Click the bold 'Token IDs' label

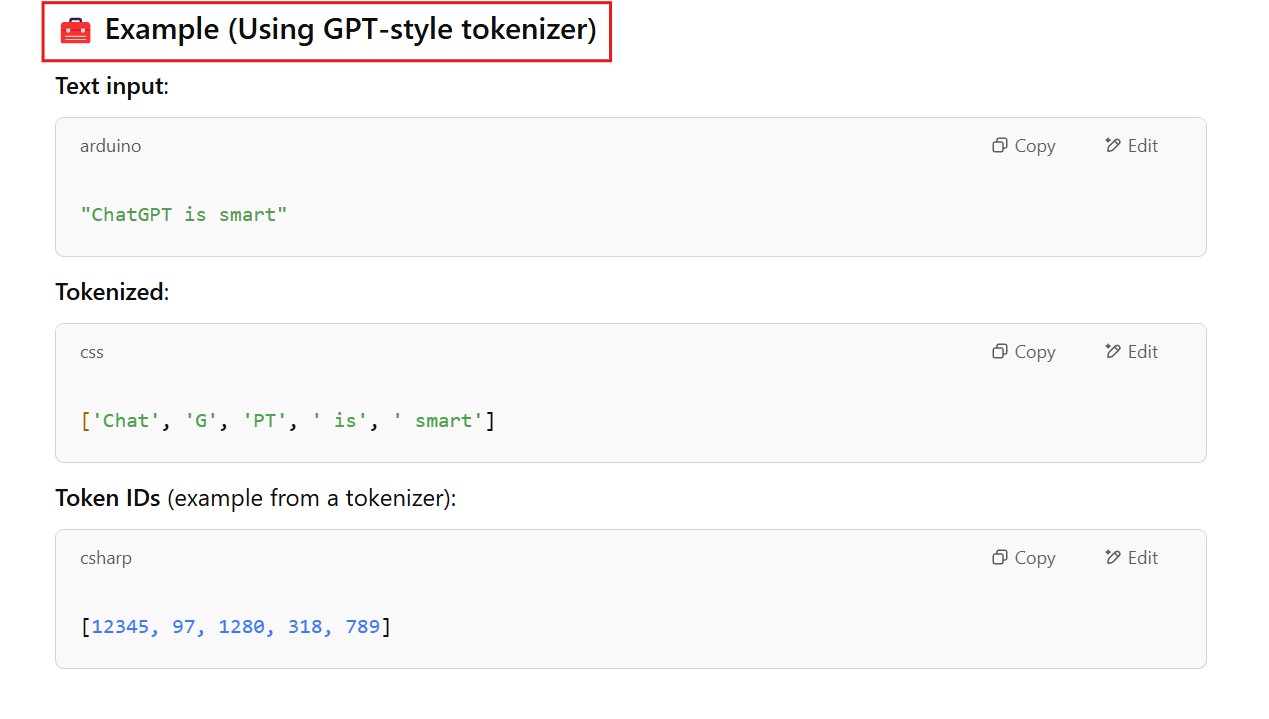point(108,498)
